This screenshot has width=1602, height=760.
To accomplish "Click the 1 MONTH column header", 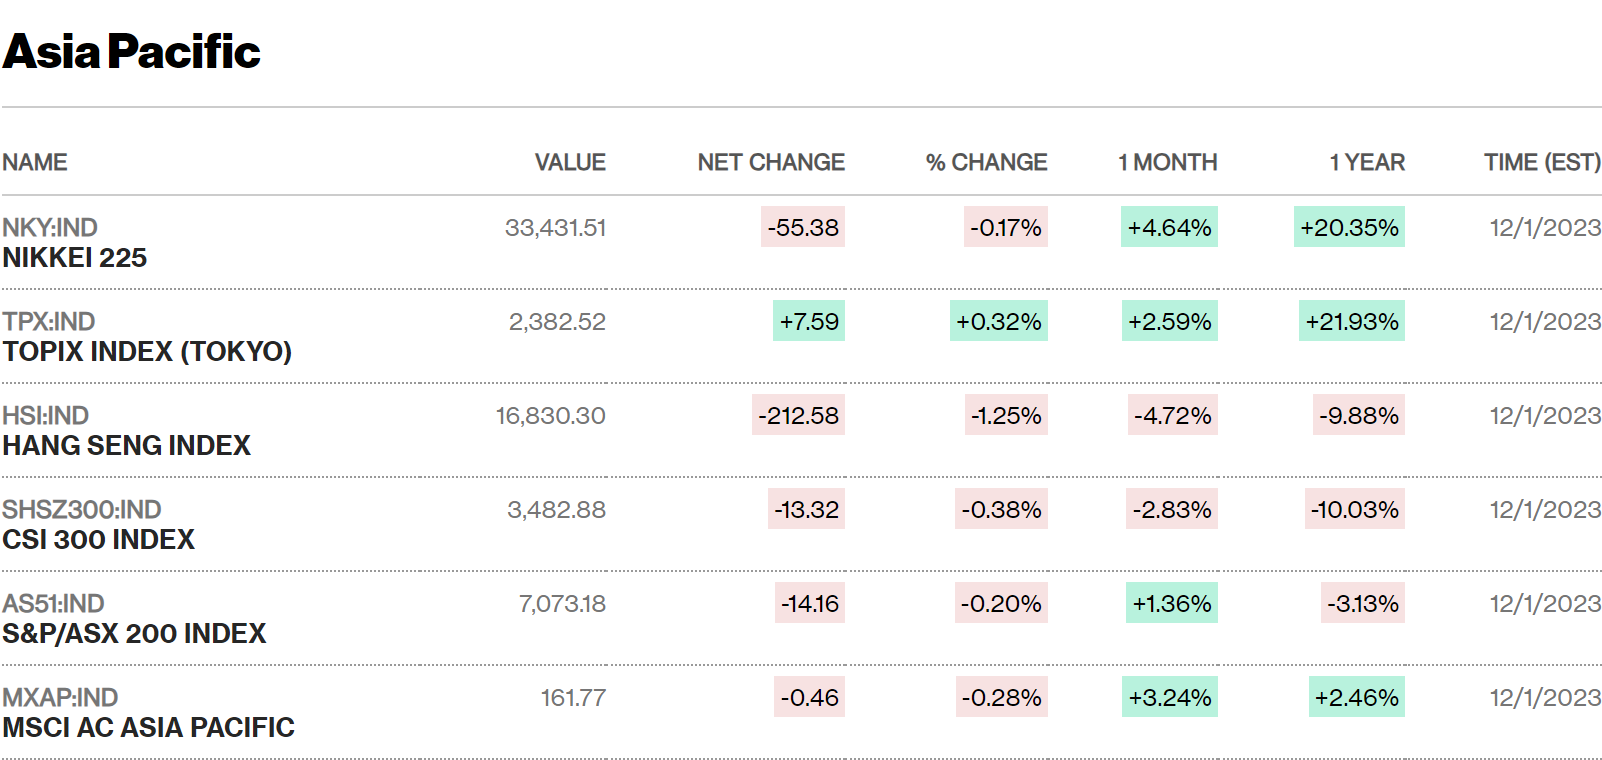I will point(1167,162).
